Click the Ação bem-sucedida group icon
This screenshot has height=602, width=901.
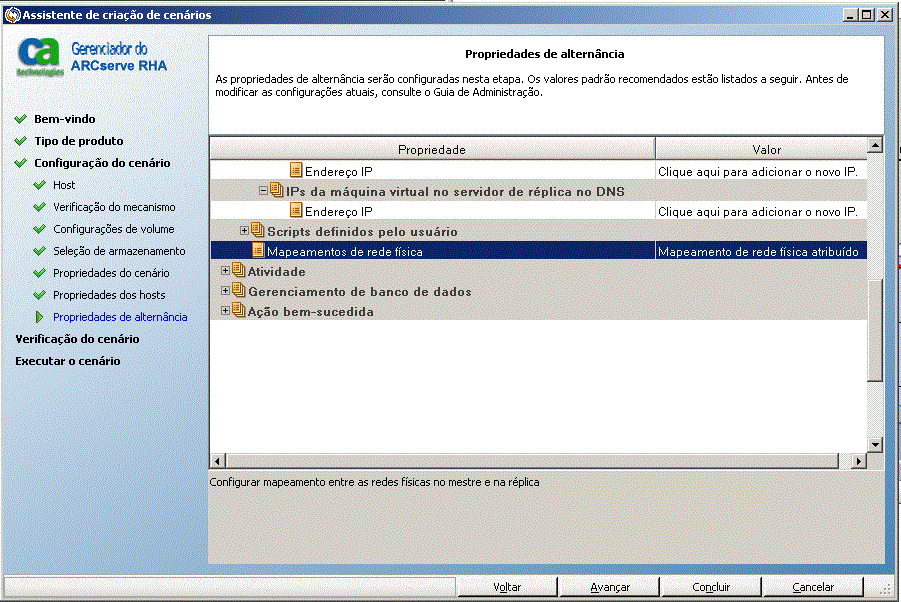[239, 311]
